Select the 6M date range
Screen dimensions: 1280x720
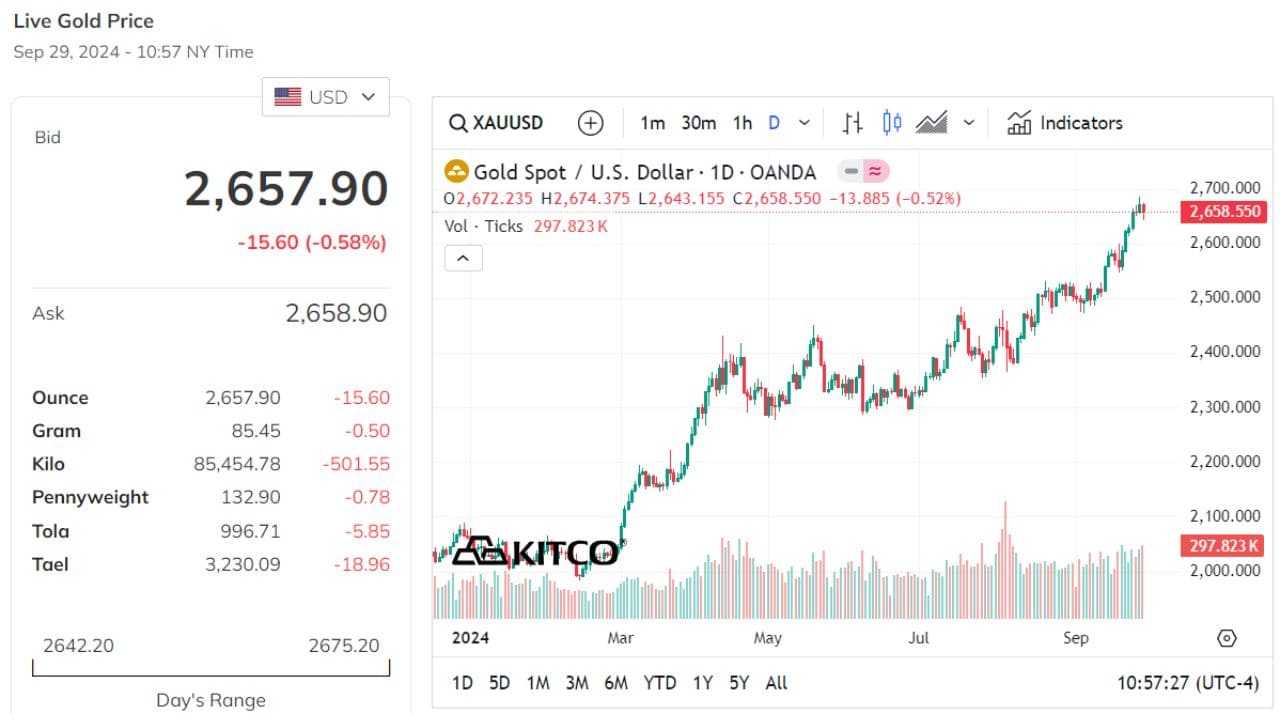[616, 683]
